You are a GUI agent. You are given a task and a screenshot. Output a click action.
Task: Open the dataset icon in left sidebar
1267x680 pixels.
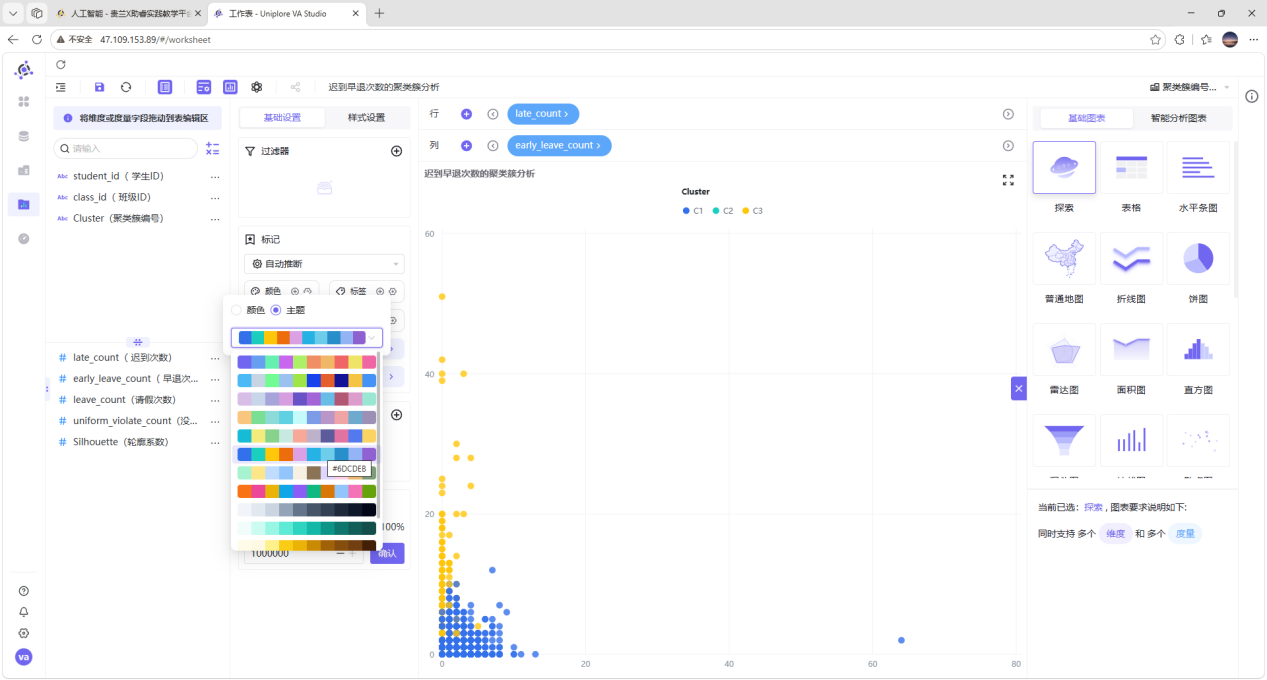[24, 170]
